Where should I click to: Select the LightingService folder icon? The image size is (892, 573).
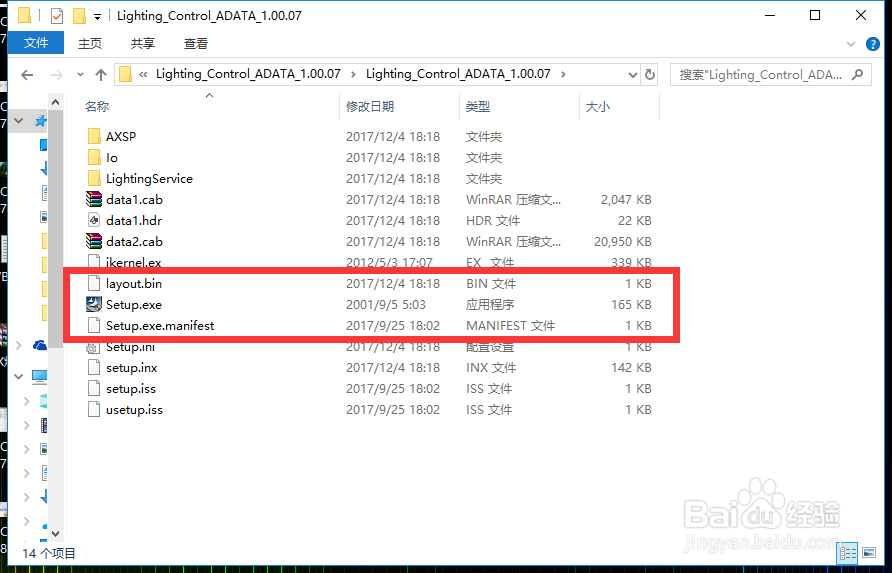coord(94,178)
